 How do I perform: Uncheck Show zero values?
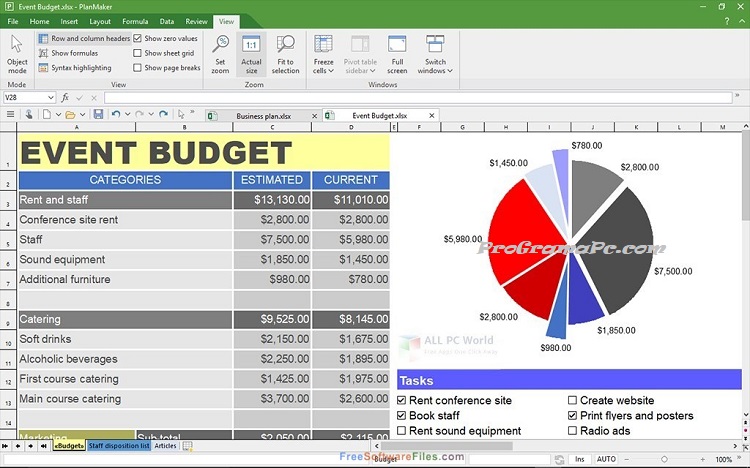138,38
